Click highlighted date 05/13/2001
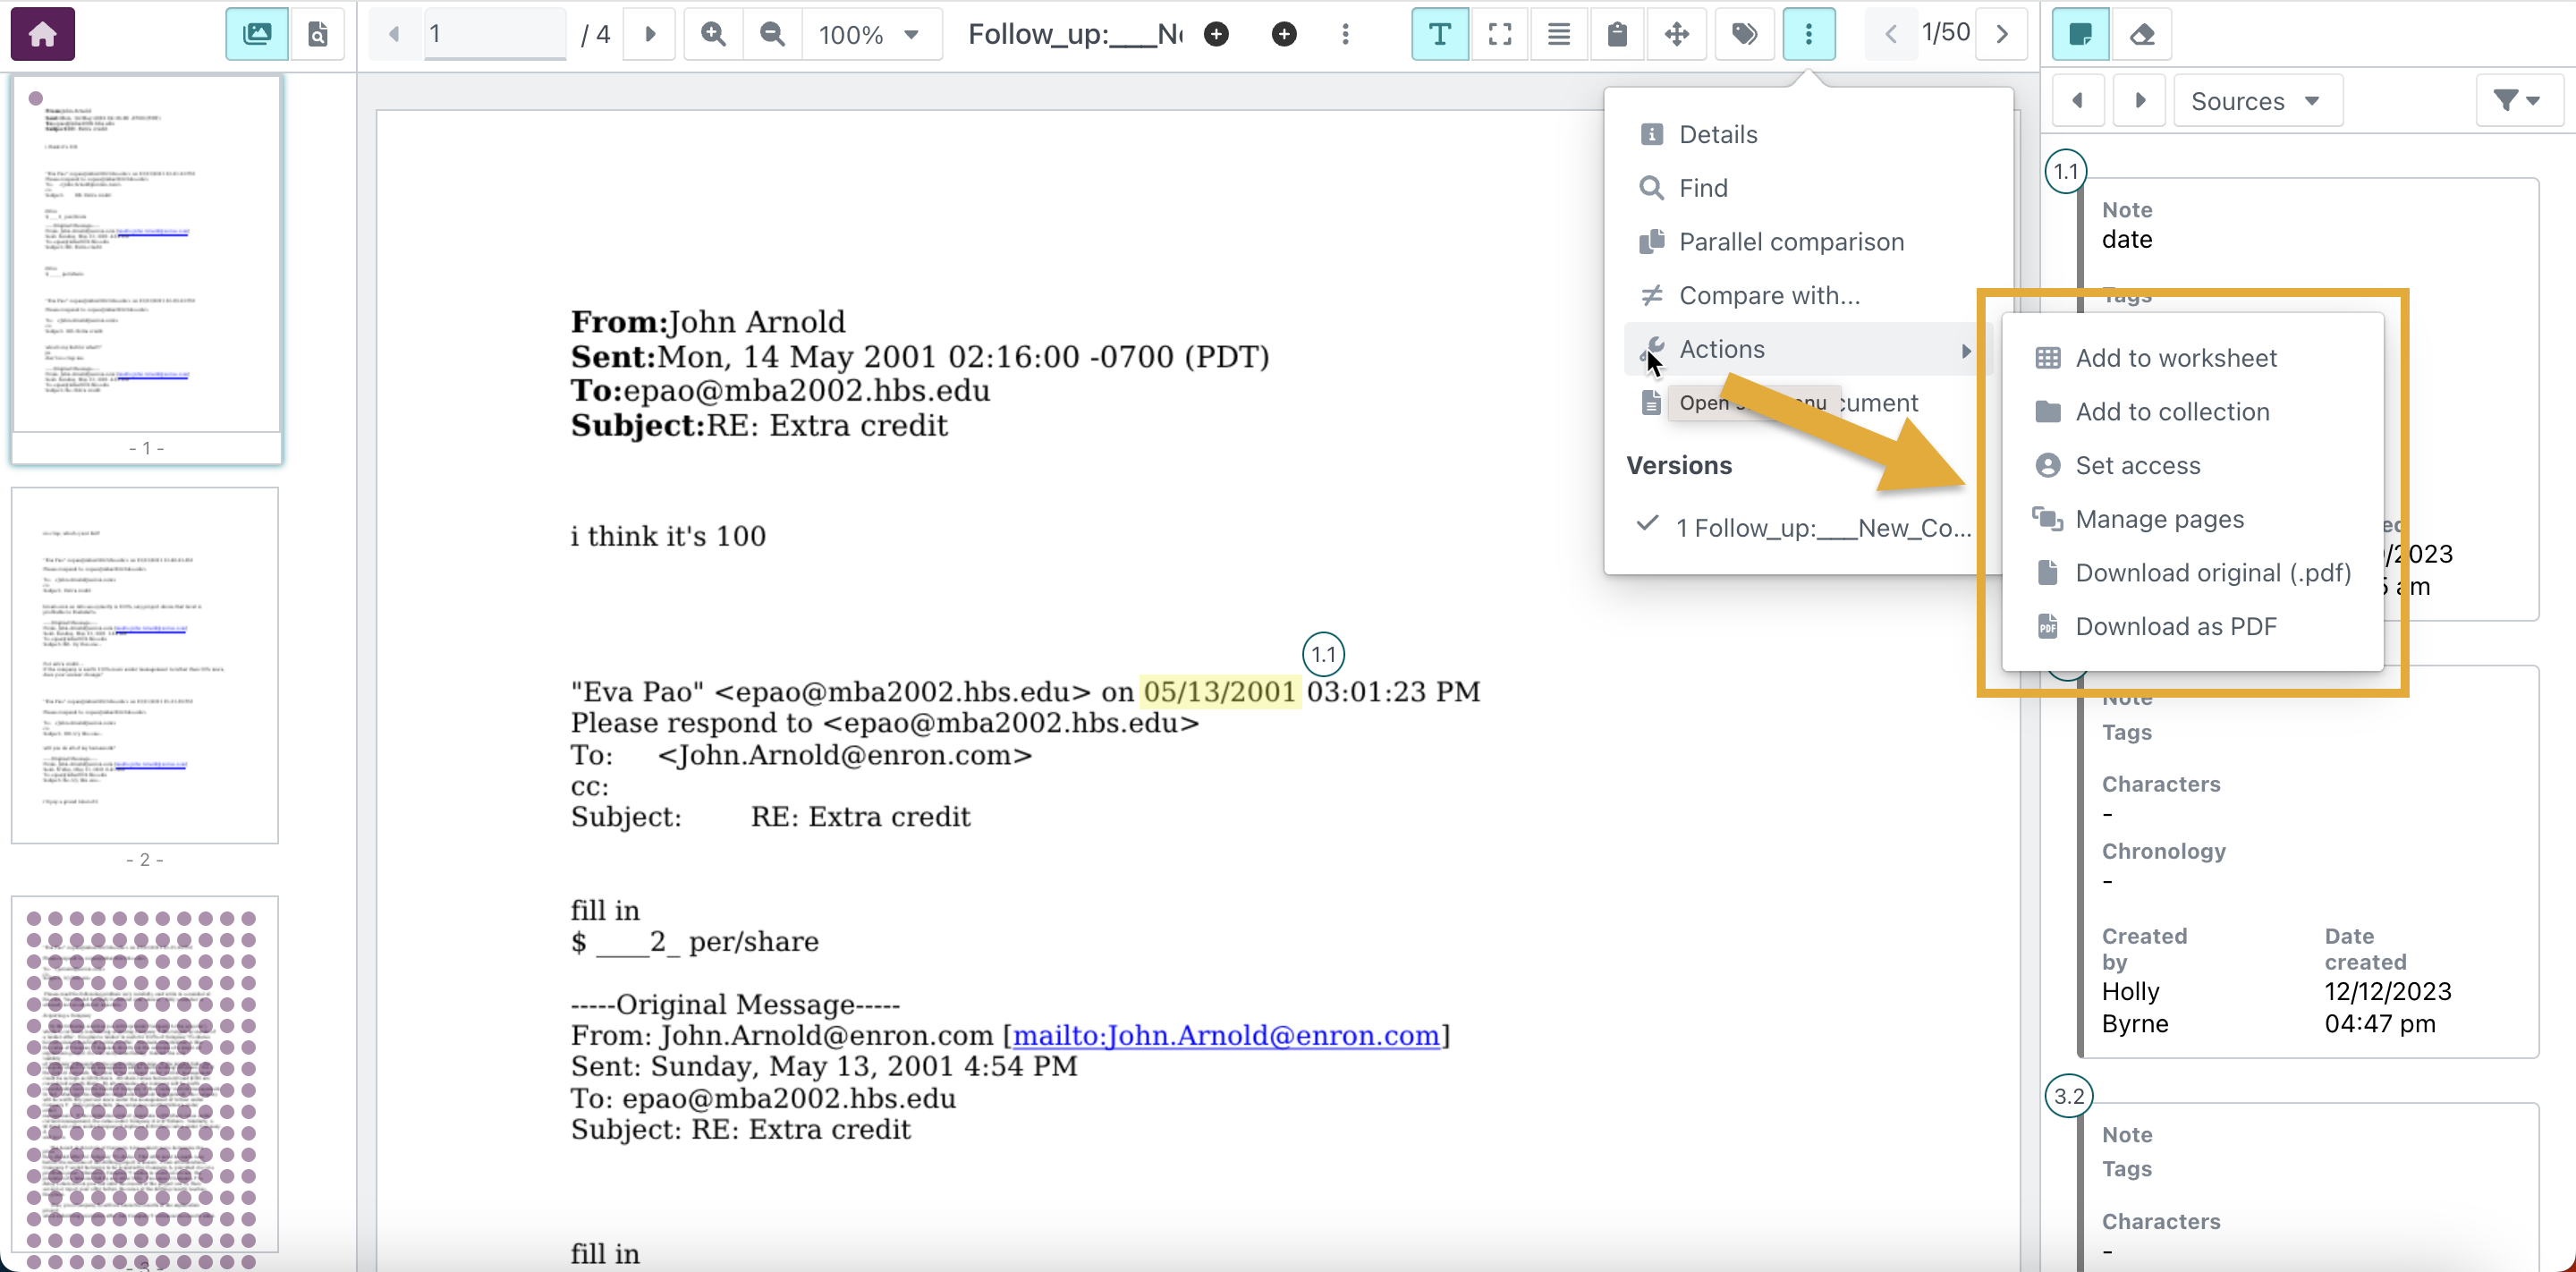This screenshot has width=2576, height=1272. [1220, 691]
